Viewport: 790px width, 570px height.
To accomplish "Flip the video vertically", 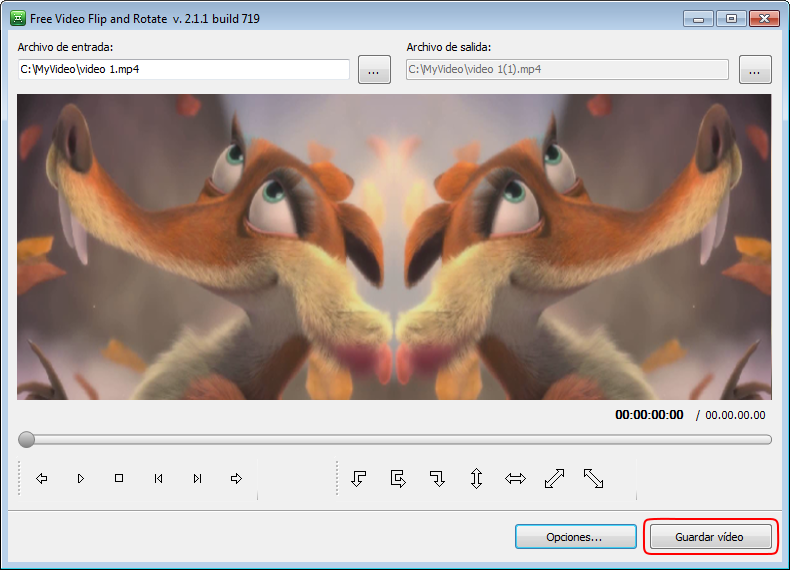I will coord(476,479).
